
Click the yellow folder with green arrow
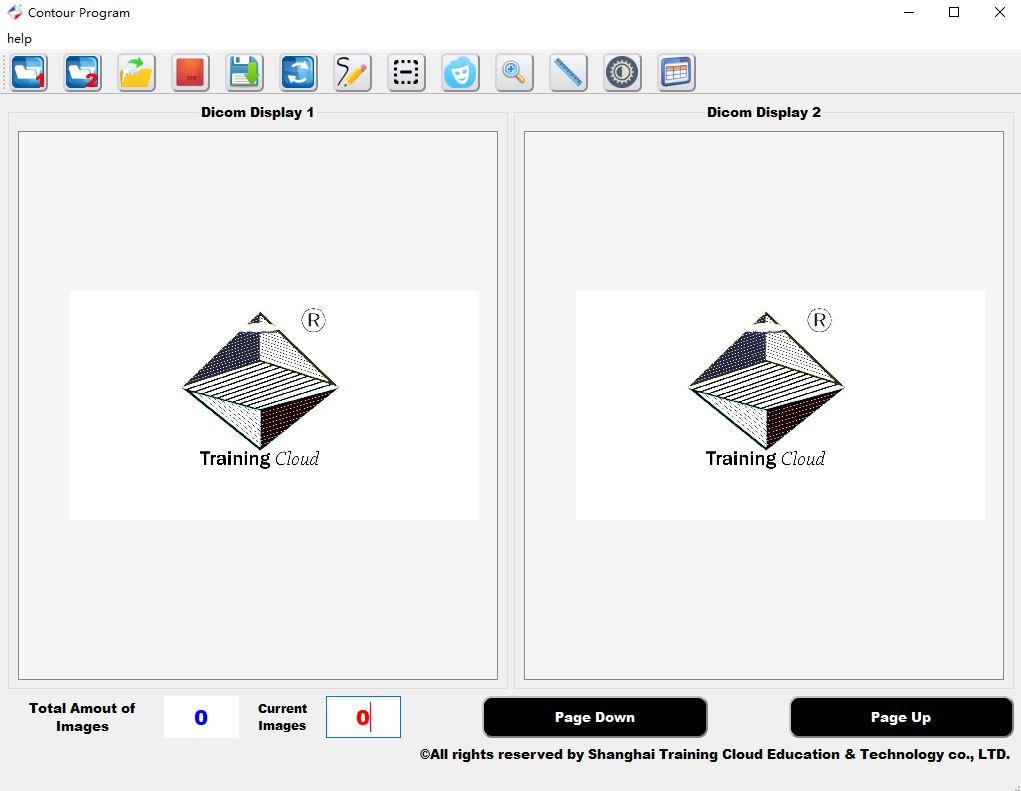137,73
